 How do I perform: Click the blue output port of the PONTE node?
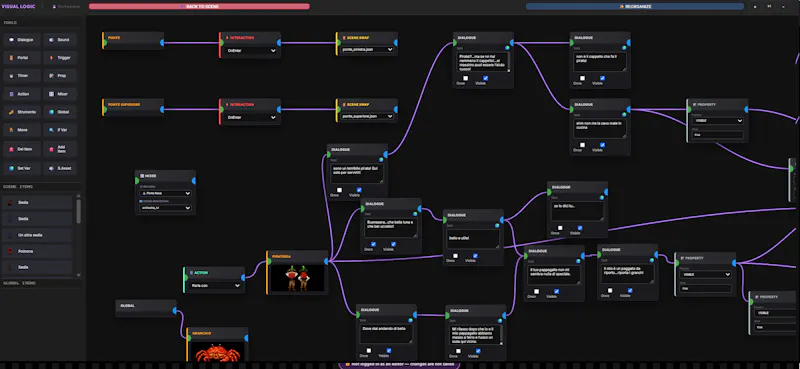click(162, 43)
